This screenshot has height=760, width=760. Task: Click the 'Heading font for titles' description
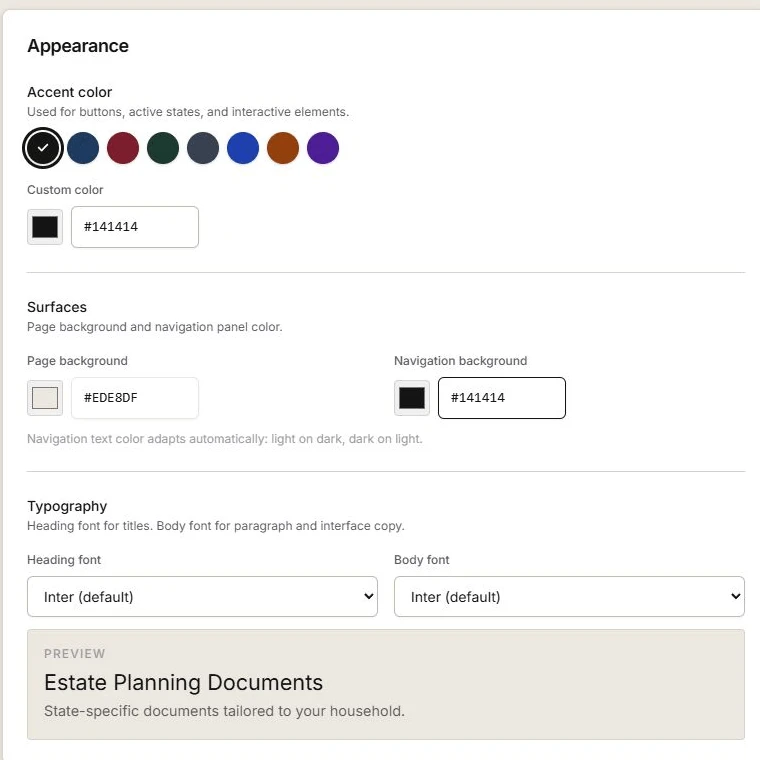tap(216, 526)
